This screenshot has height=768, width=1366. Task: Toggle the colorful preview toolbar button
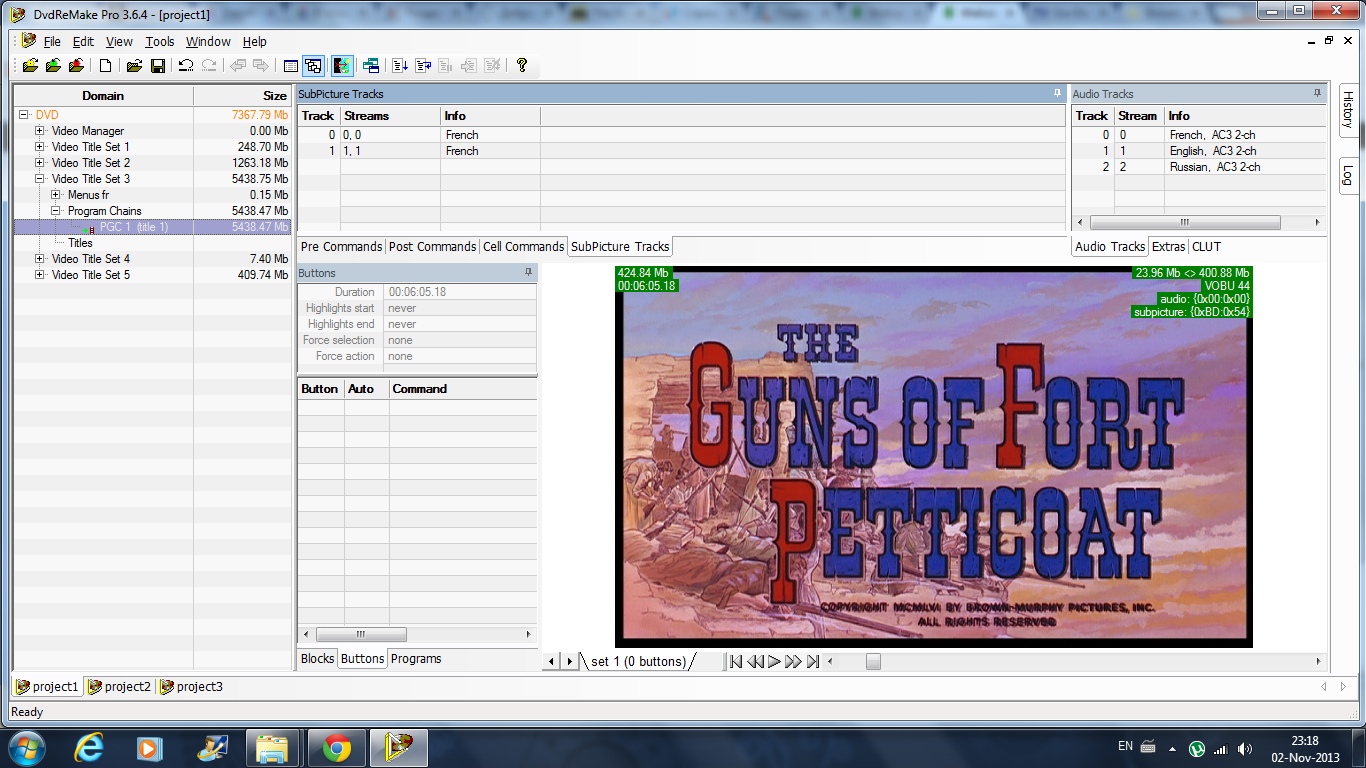(342, 66)
